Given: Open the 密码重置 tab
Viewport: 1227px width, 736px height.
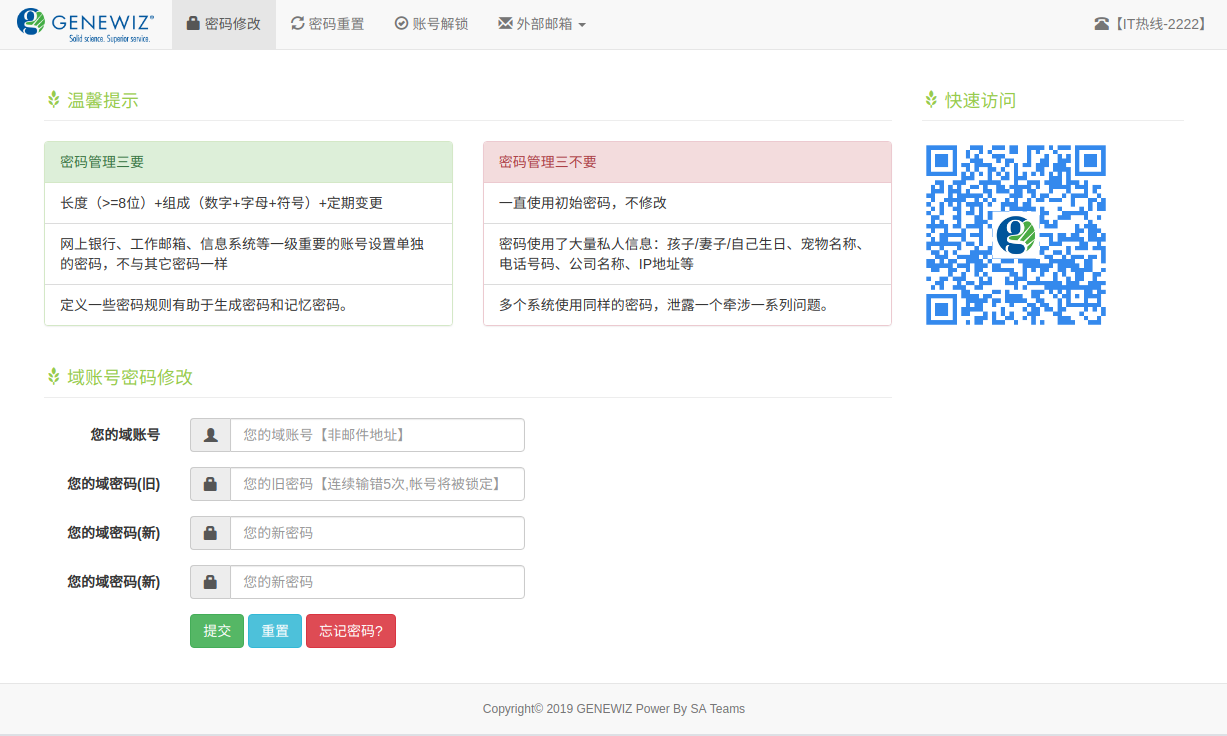Looking at the screenshot, I should coord(328,24).
